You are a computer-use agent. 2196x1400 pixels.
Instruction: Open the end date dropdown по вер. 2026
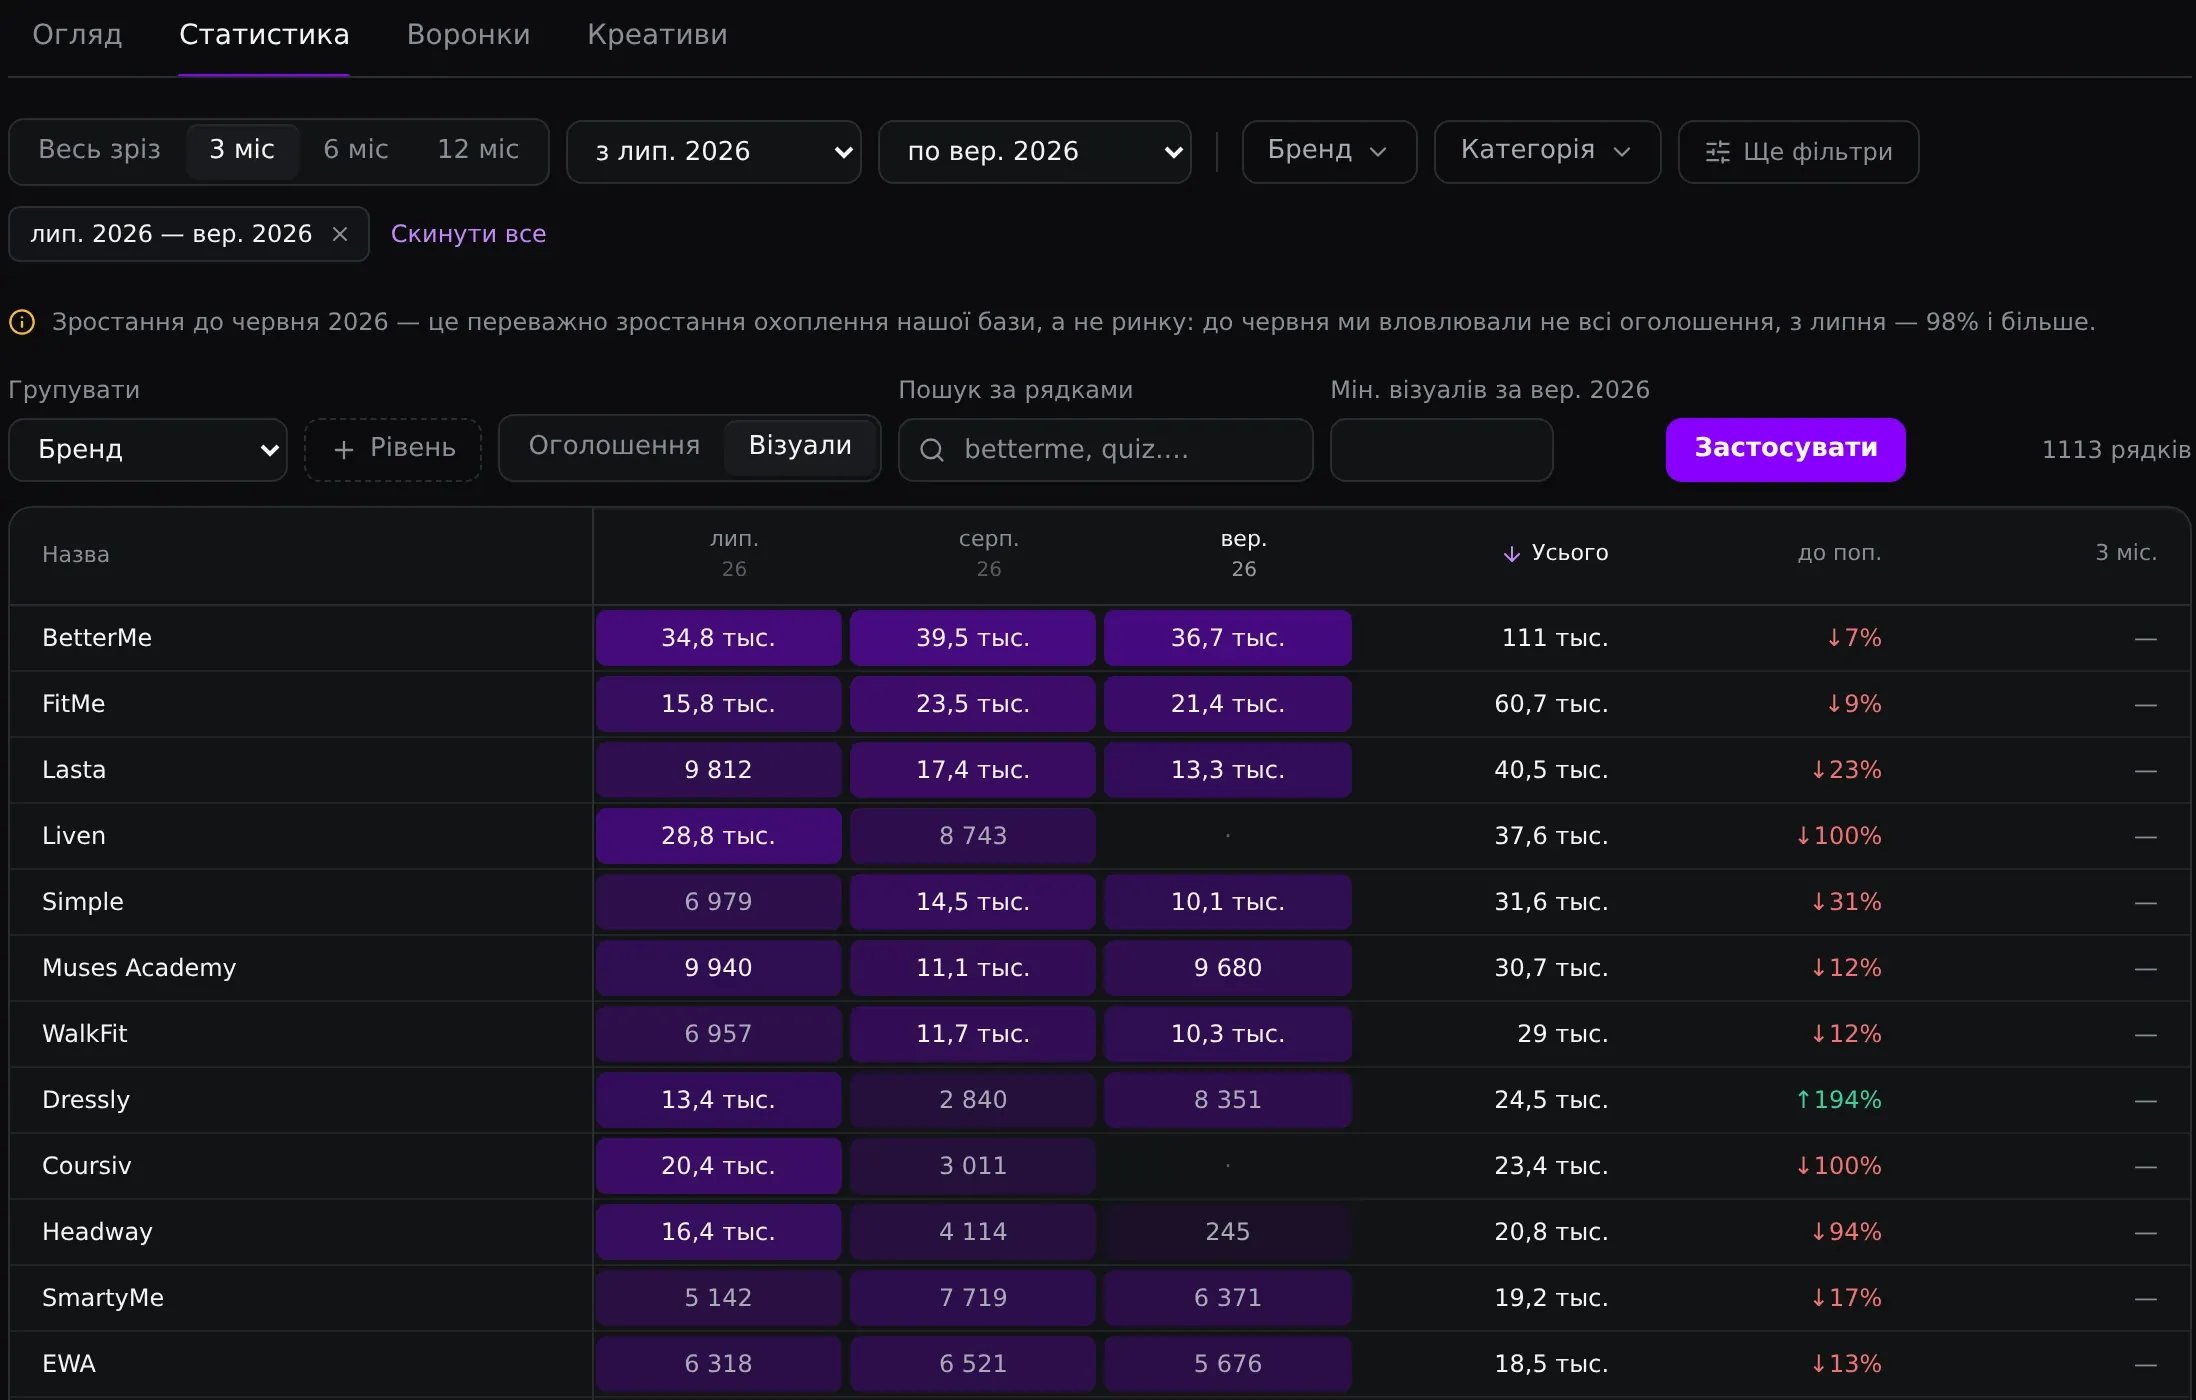coord(1035,152)
